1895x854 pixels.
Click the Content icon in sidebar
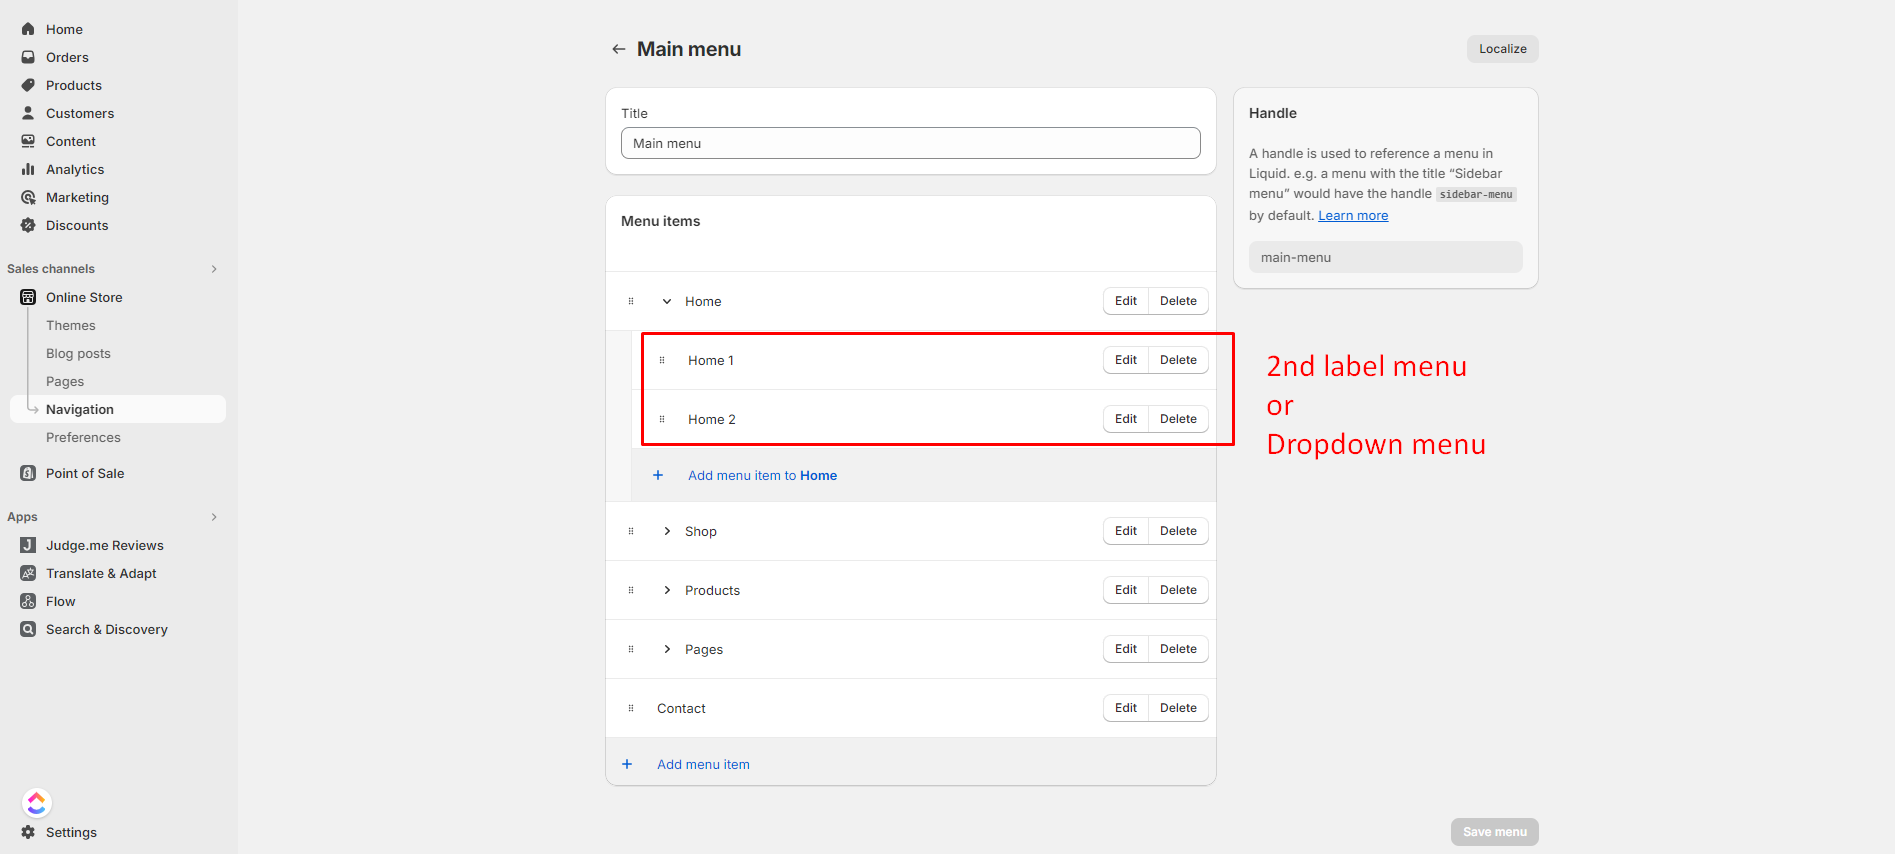click(x=28, y=141)
